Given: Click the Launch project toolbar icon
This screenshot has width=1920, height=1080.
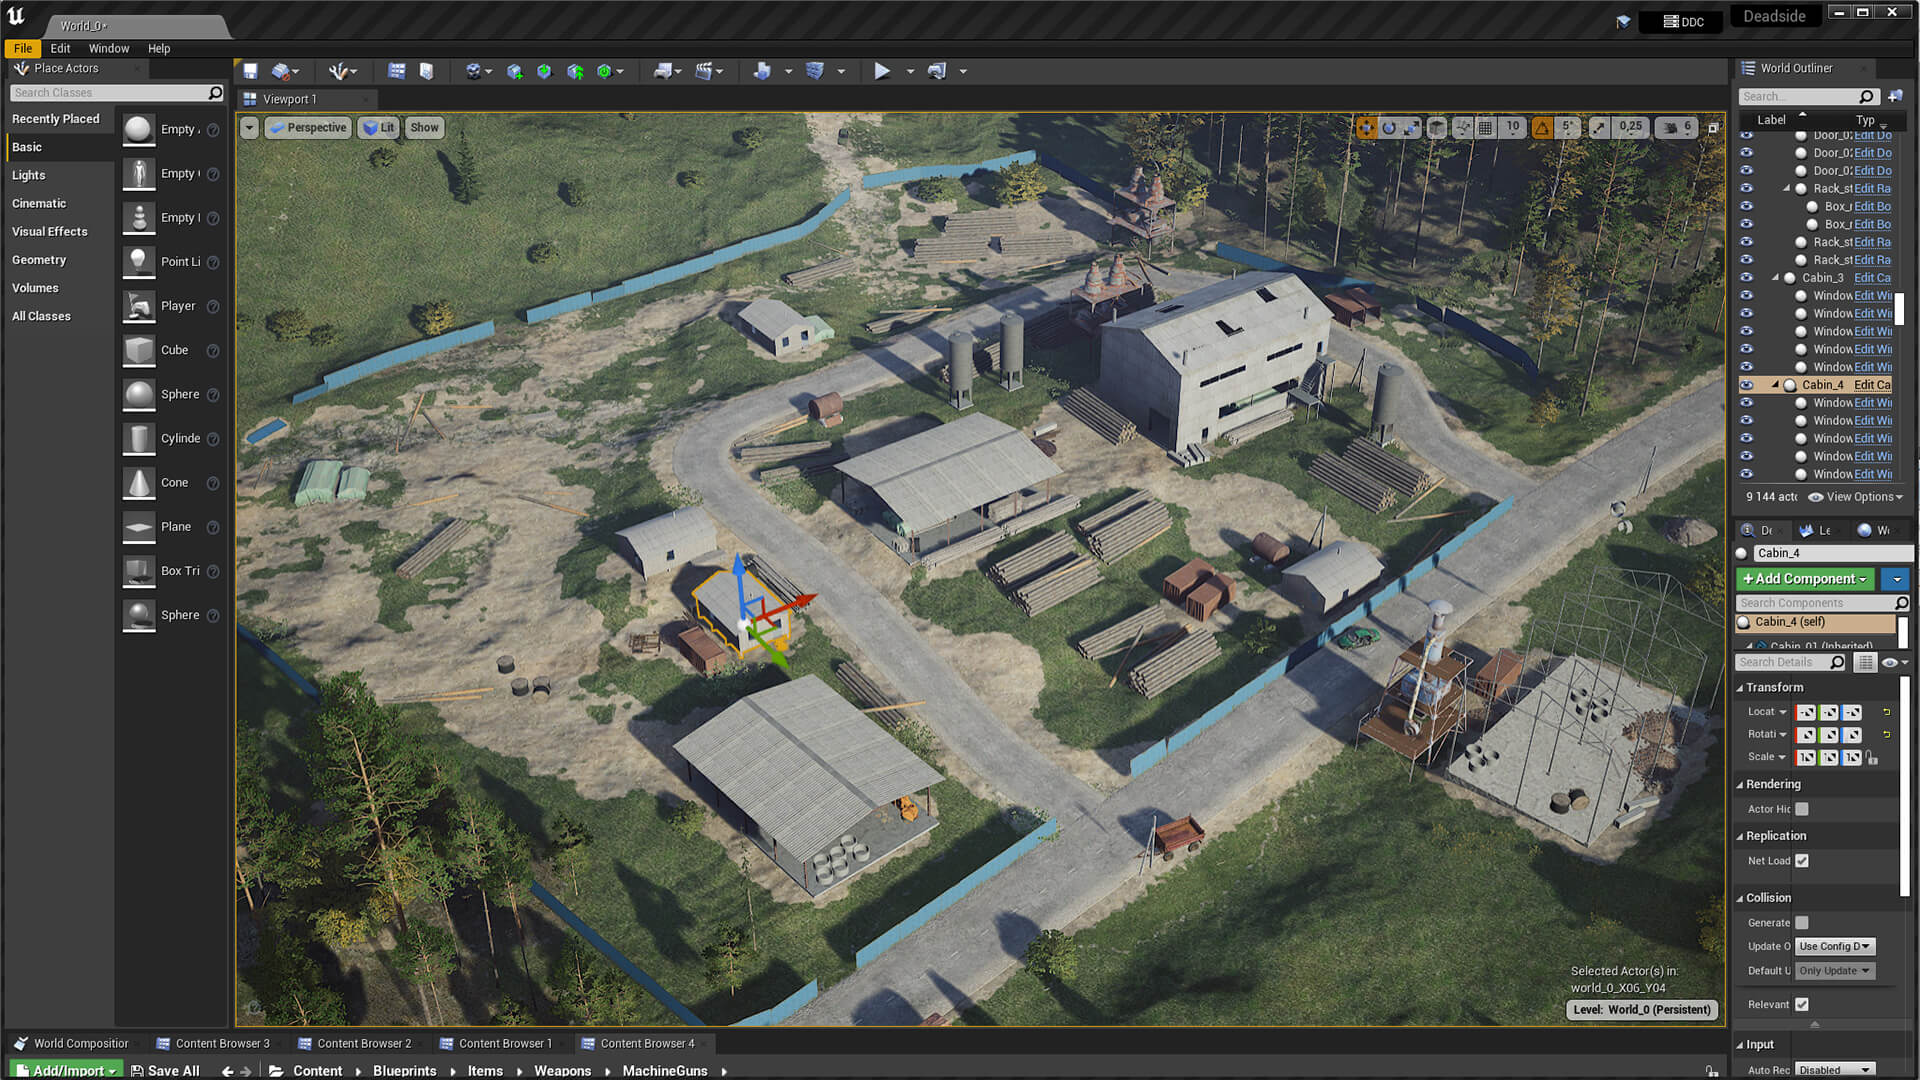Looking at the screenshot, I should (937, 71).
